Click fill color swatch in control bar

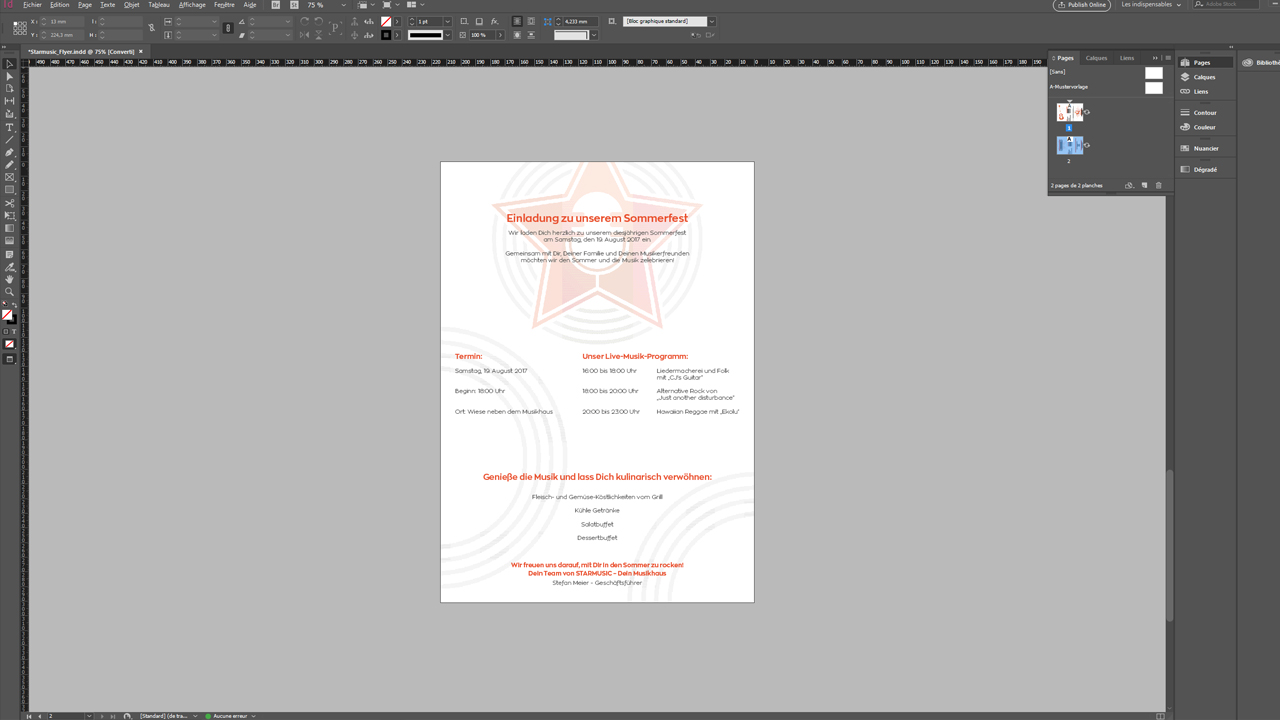tap(385, 21)
